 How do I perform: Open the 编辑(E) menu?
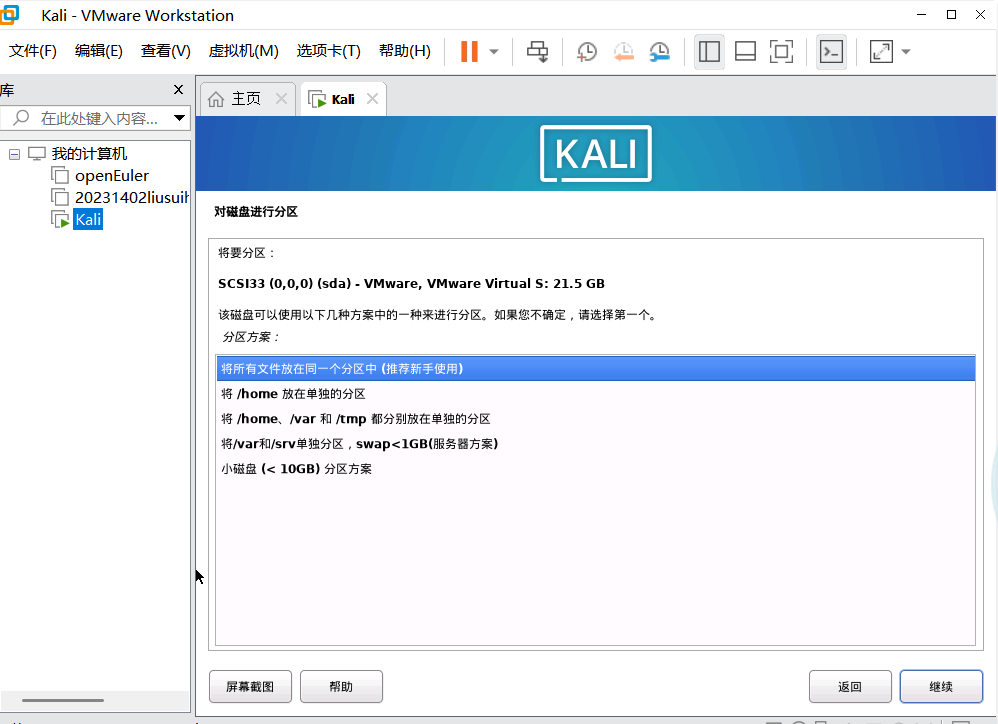pos(99,51)
